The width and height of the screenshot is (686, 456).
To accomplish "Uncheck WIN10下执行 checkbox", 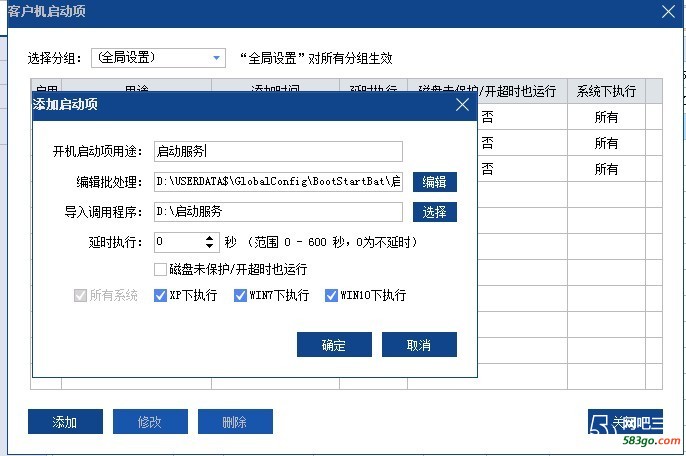I will (x=331, y=295).
